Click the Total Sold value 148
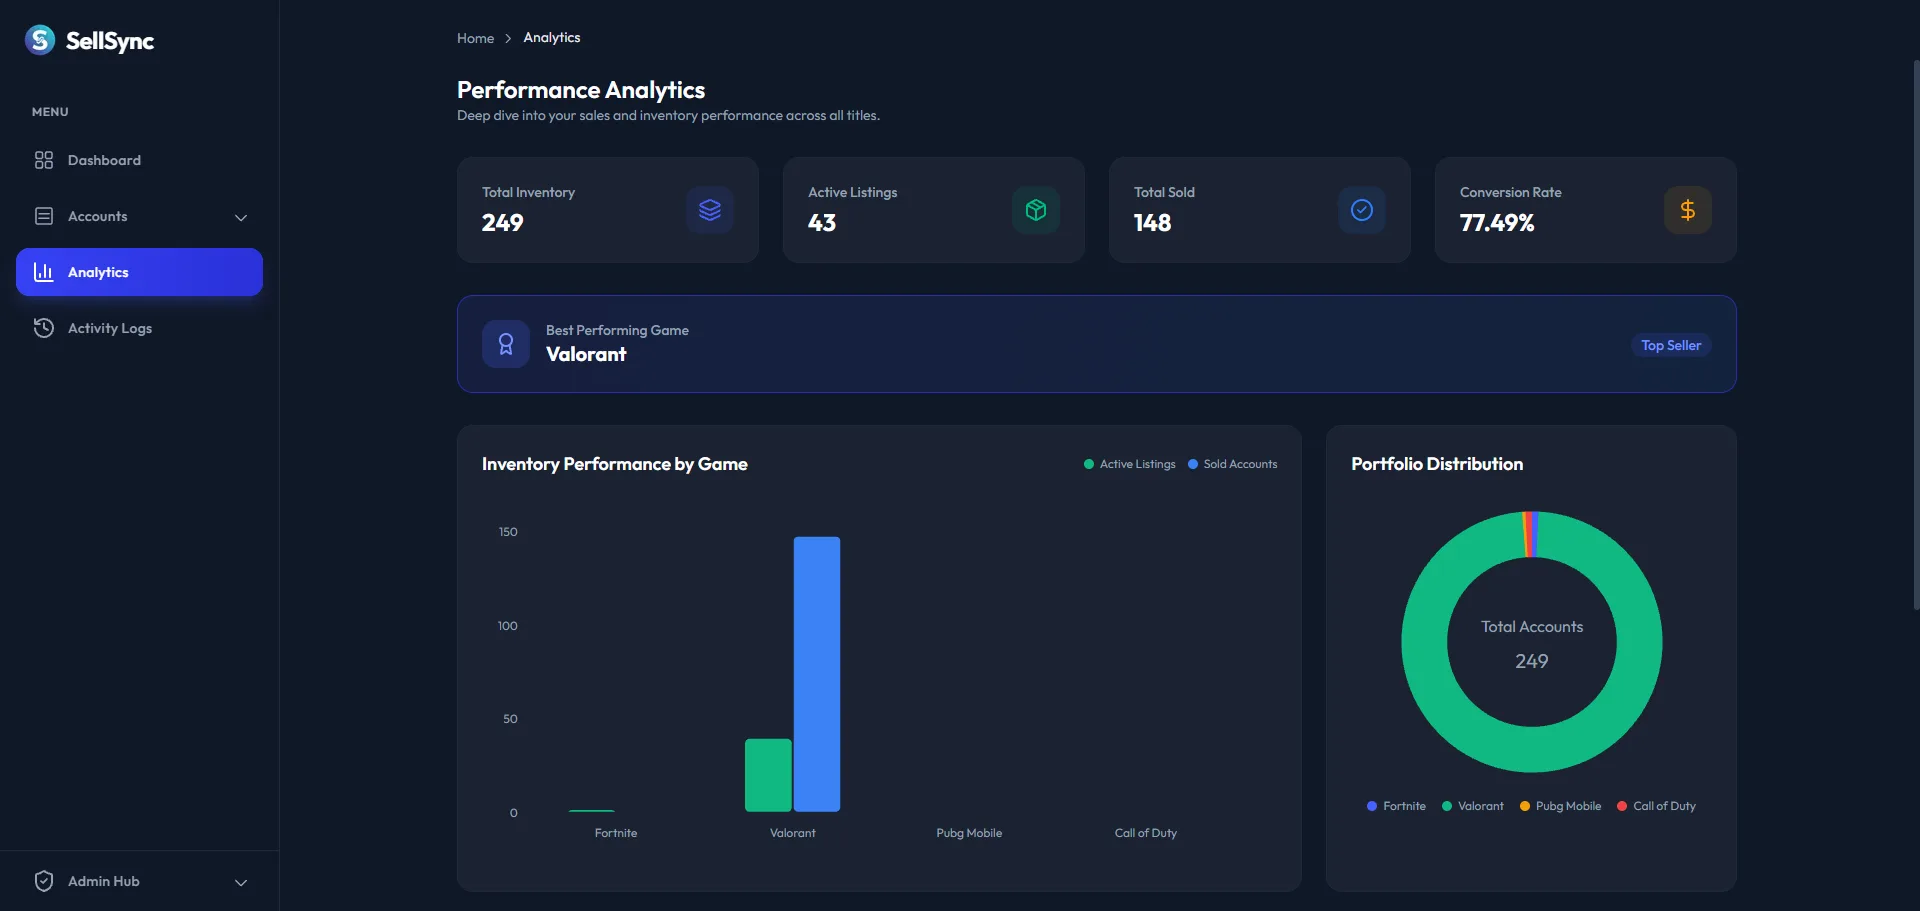Viewport: 1920px width, 911px height. click(x=1152, y=223)
